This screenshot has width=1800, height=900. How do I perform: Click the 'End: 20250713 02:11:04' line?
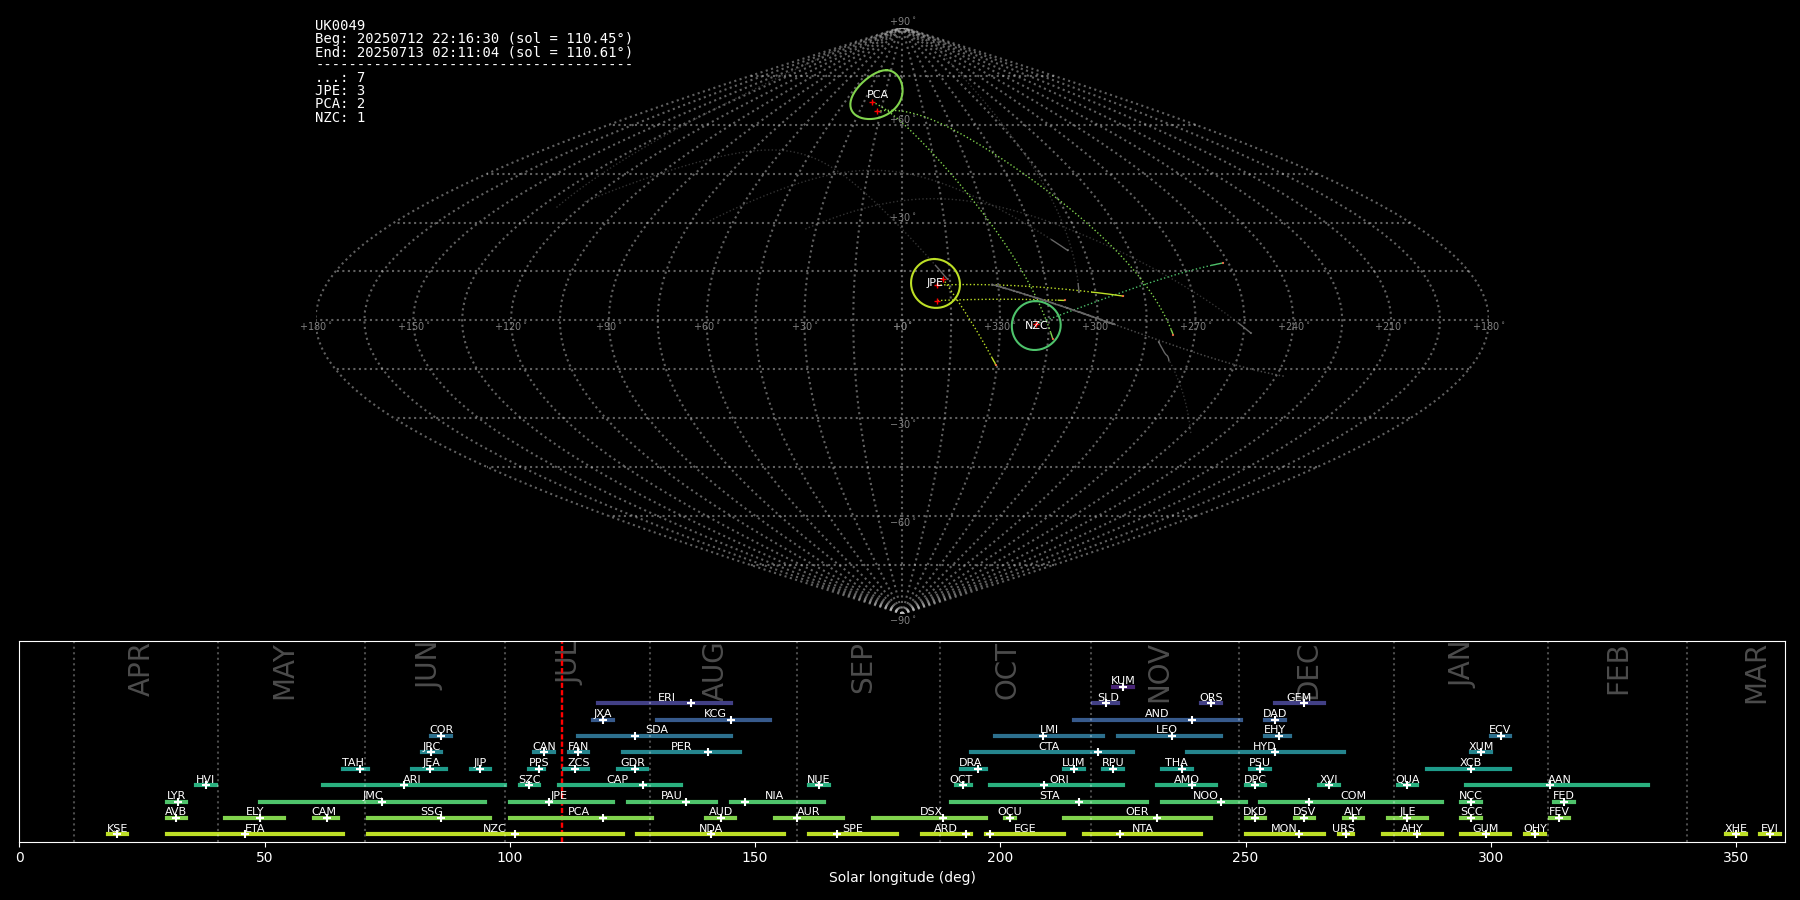[474, 52]
